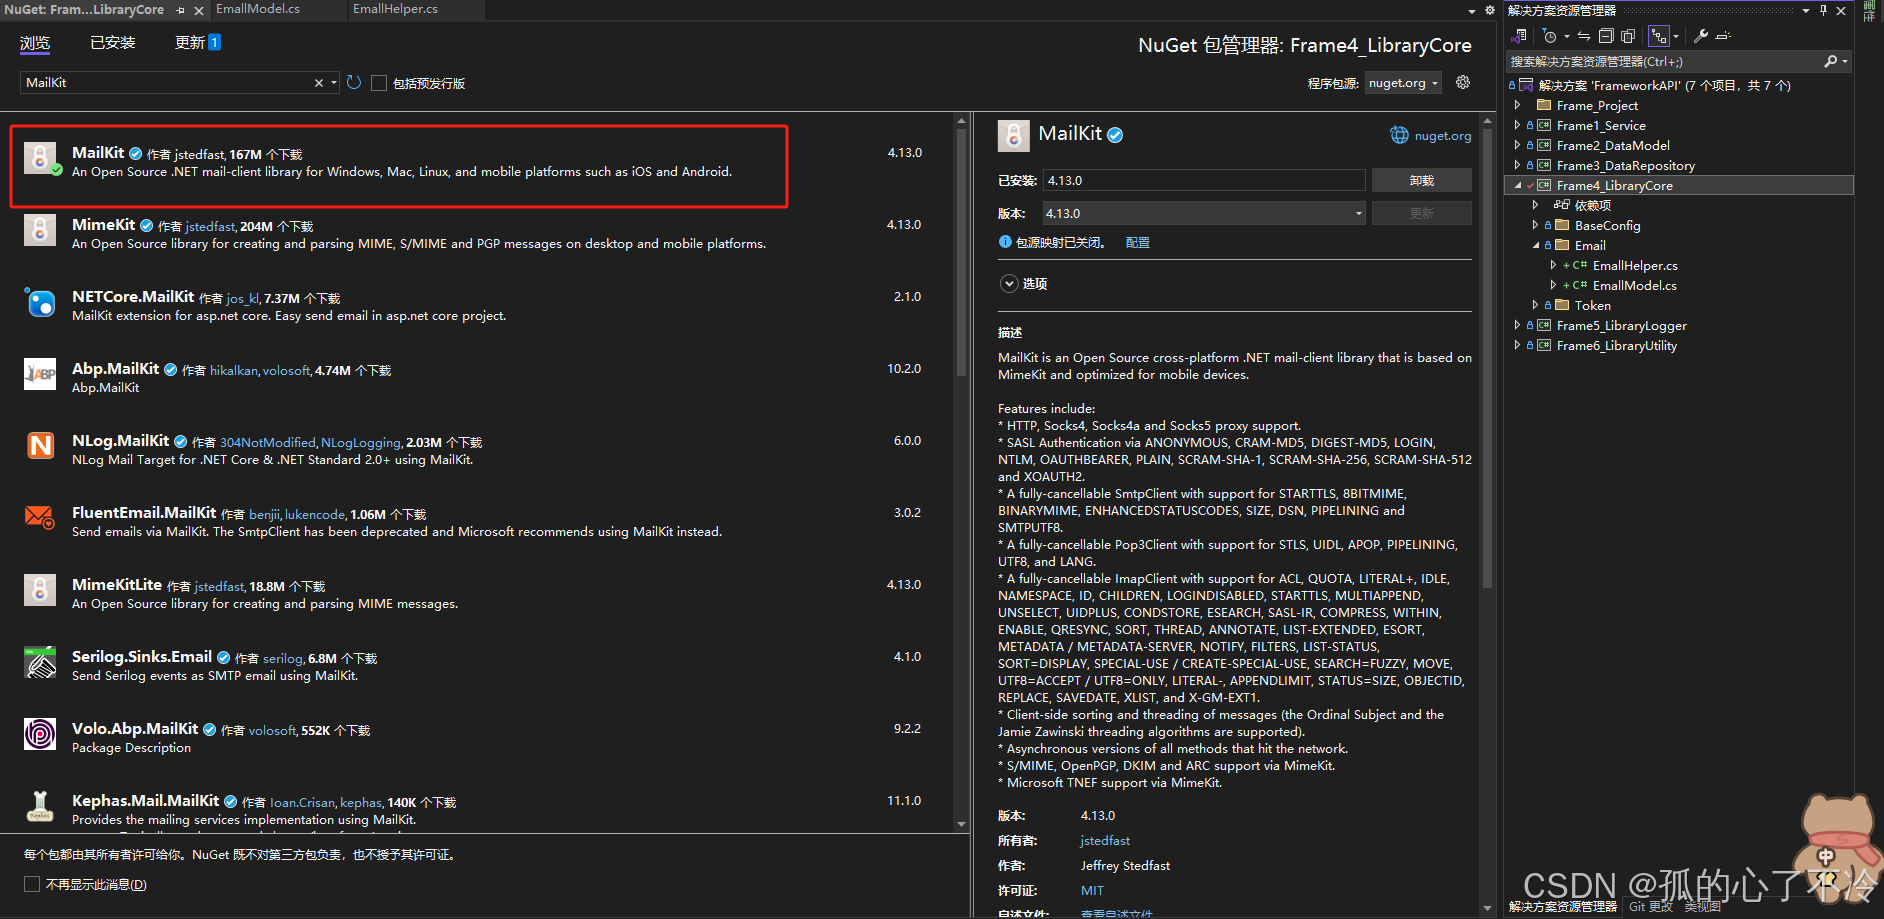Open the package source nuget.org dropdown

(x=1403, y=83)
